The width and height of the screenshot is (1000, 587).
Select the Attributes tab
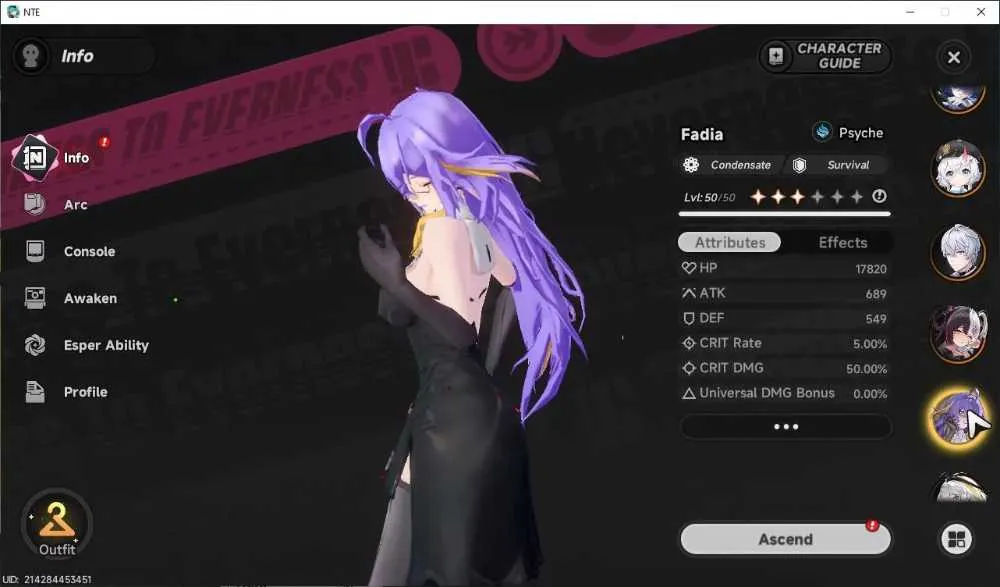click(x=730, y=242)
